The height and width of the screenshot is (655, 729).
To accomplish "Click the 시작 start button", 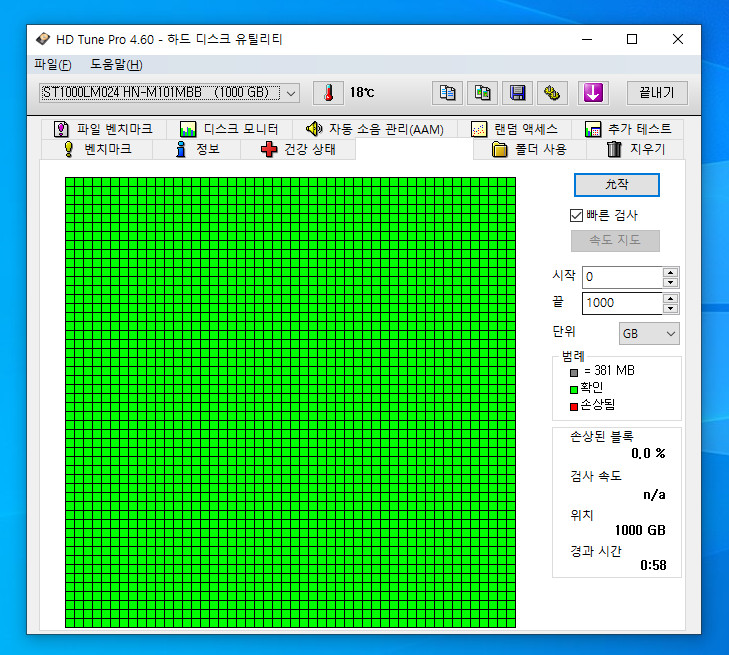I will [616, 185].
